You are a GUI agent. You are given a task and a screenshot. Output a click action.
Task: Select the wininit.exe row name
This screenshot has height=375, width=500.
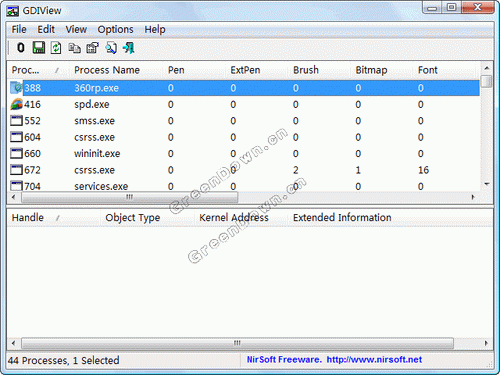click(x=97, y=154)
